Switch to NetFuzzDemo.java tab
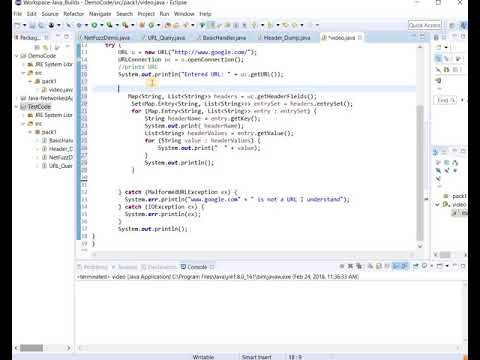This screenshot has width=480, height=360. pos(107,38)
